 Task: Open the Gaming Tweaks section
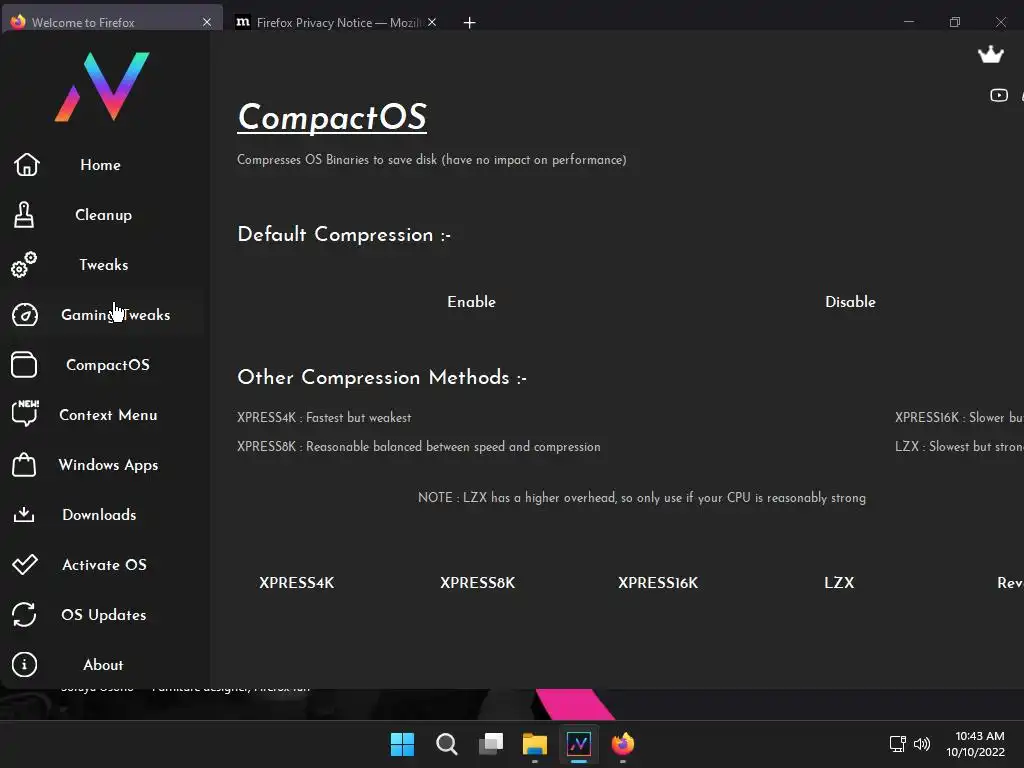point(116,315)
